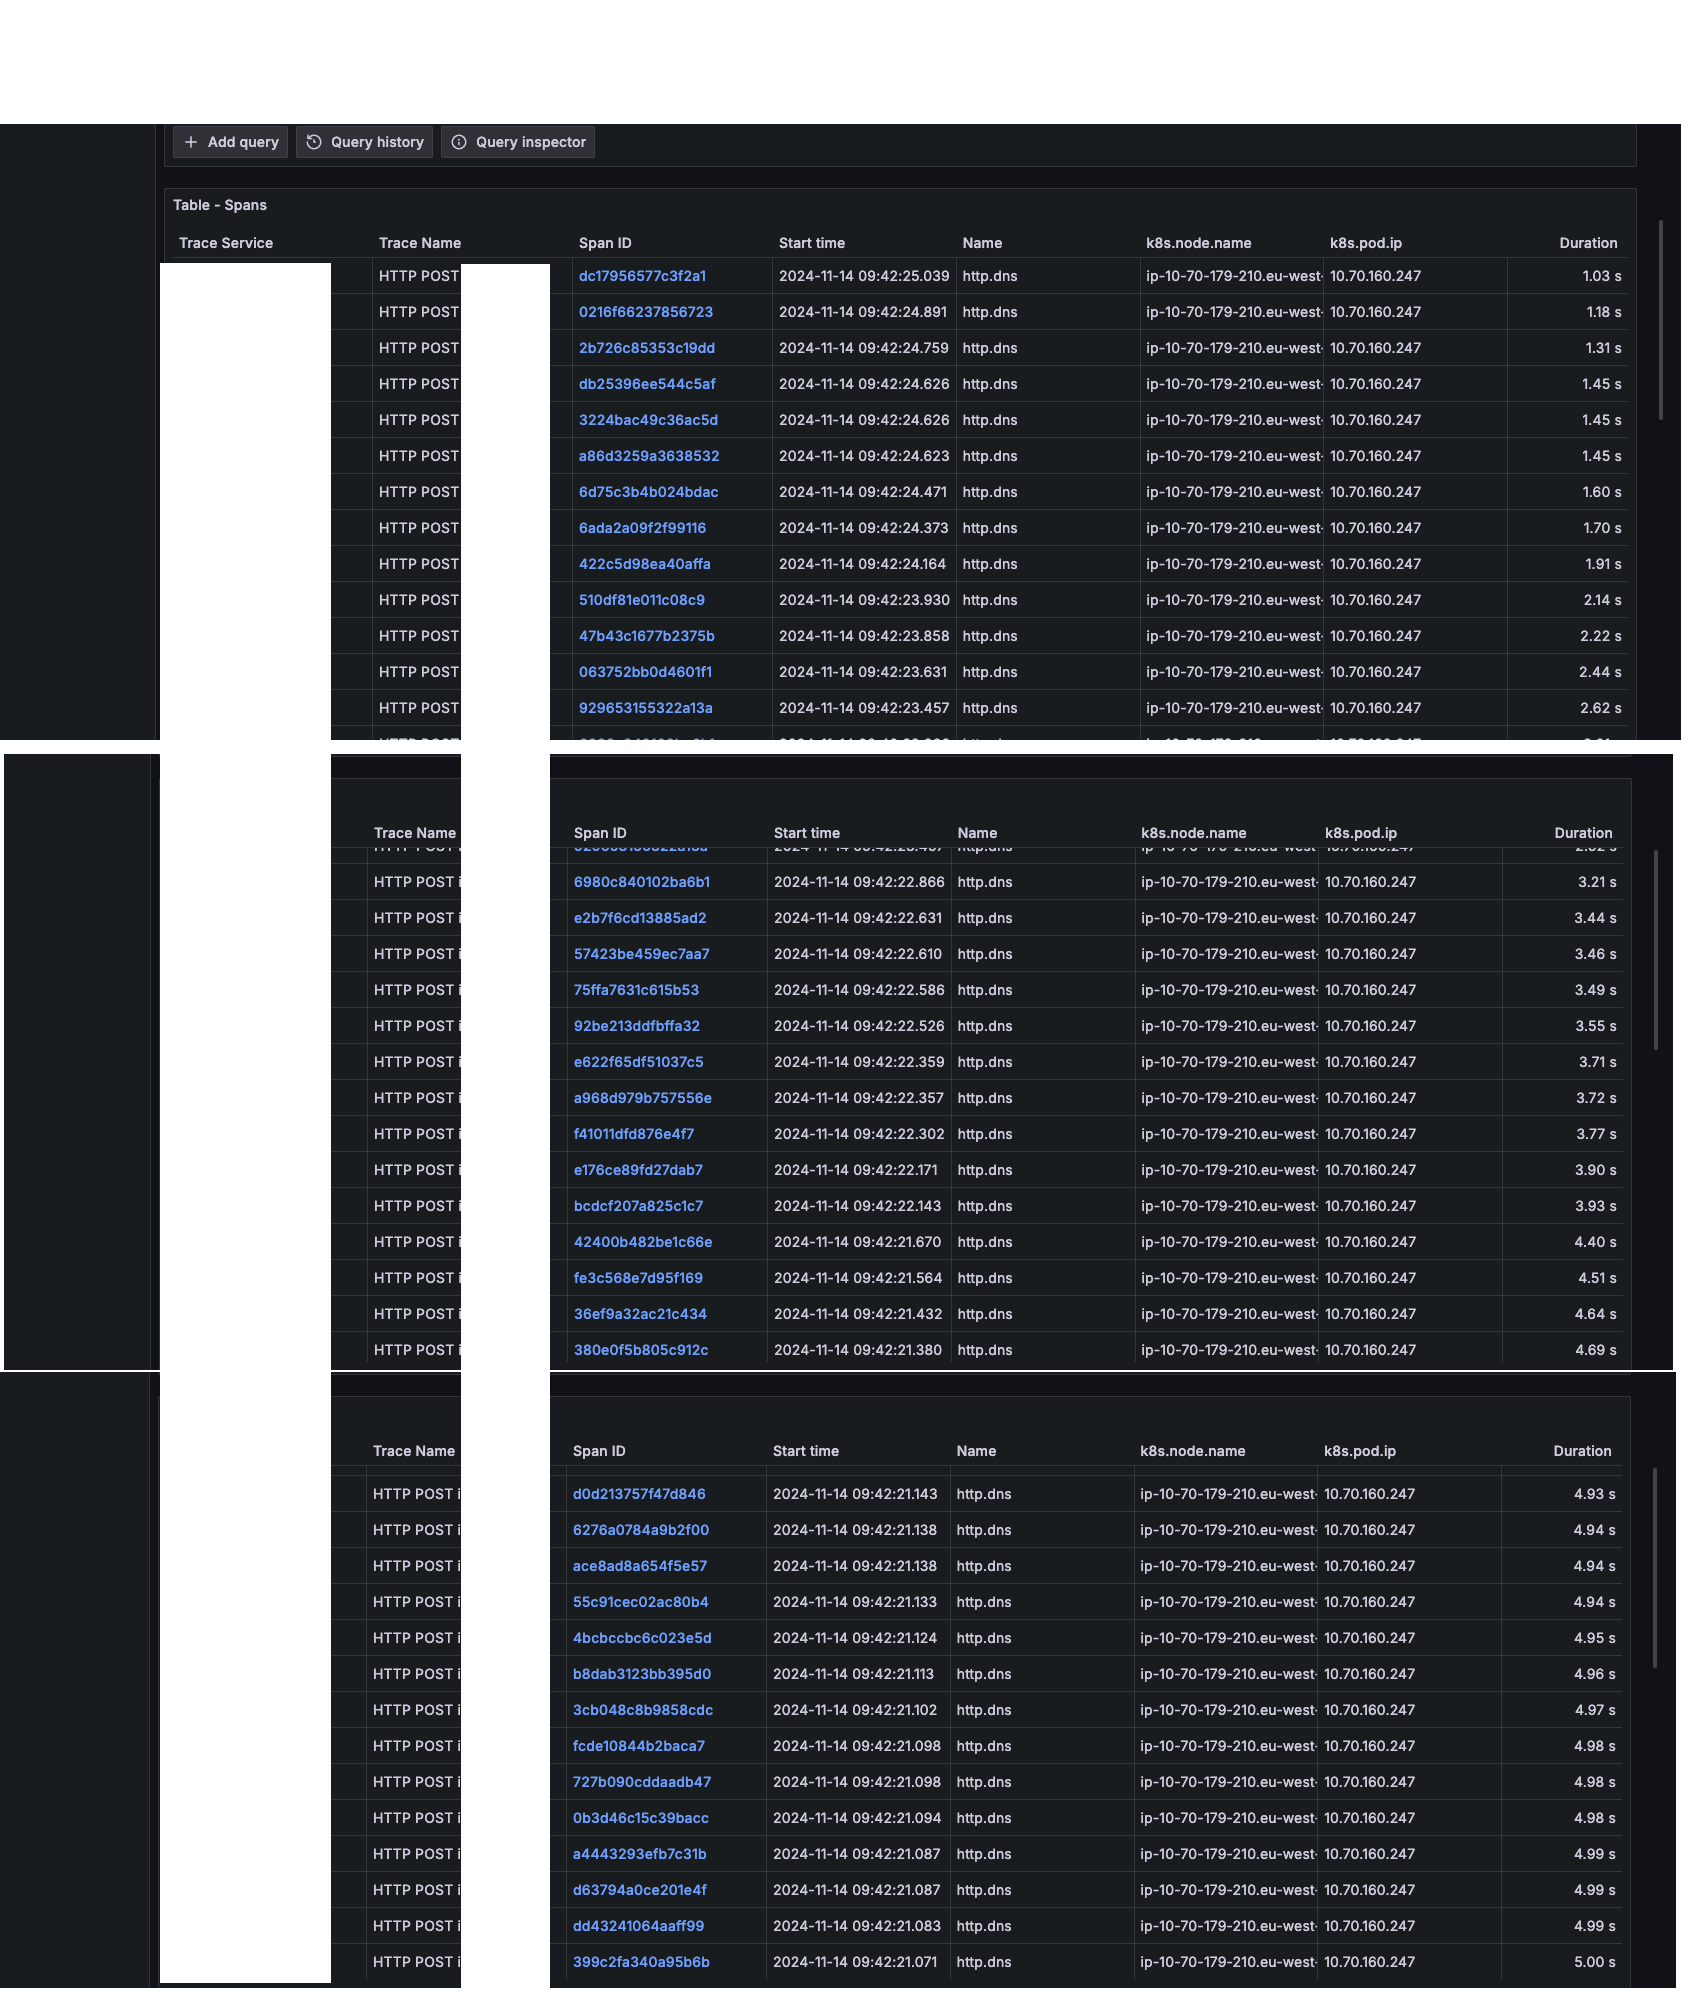Open span 510df81e011c08c9

pyautogui.click(x=642, y=600)
